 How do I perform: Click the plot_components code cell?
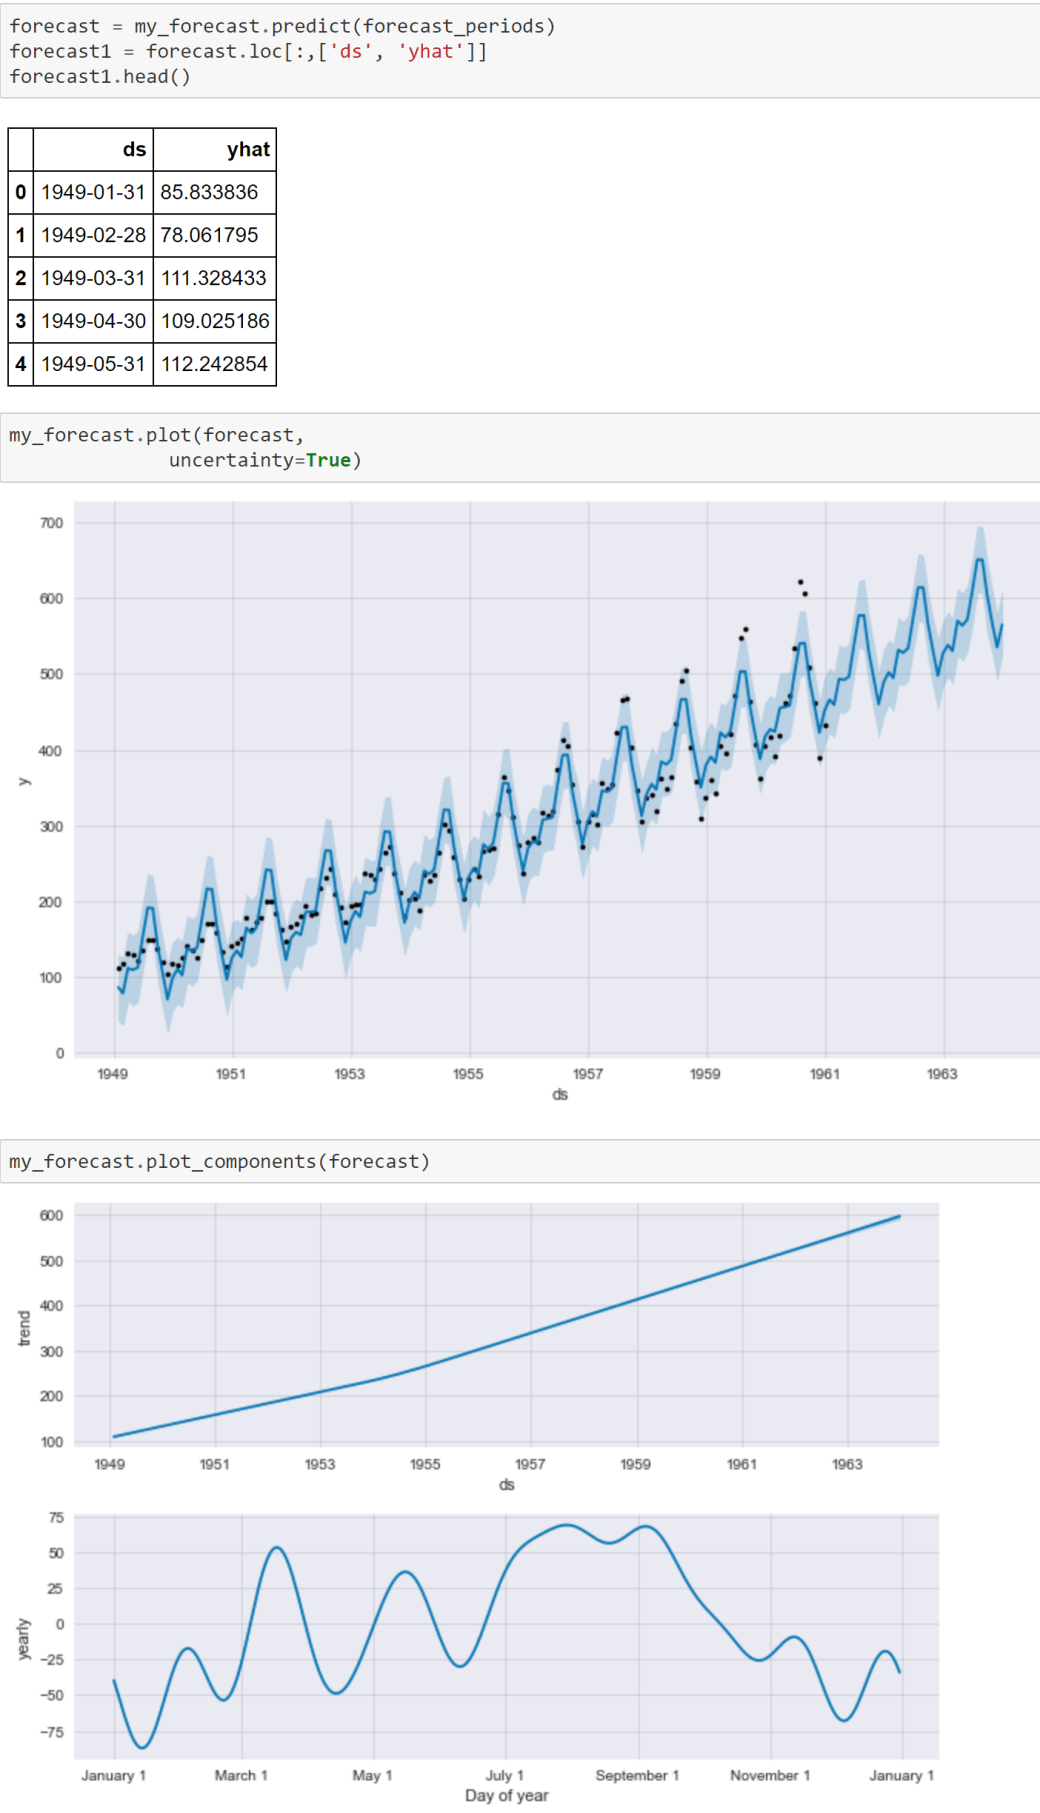520,1161
